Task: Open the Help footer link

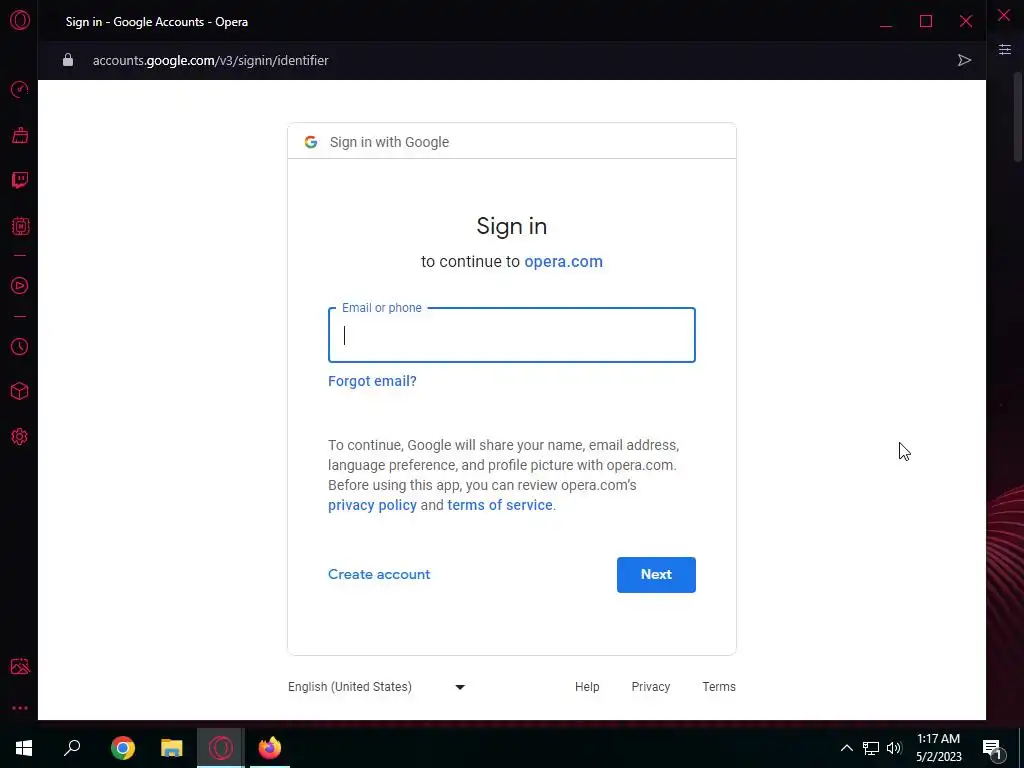Action: [x=586, y=686]
